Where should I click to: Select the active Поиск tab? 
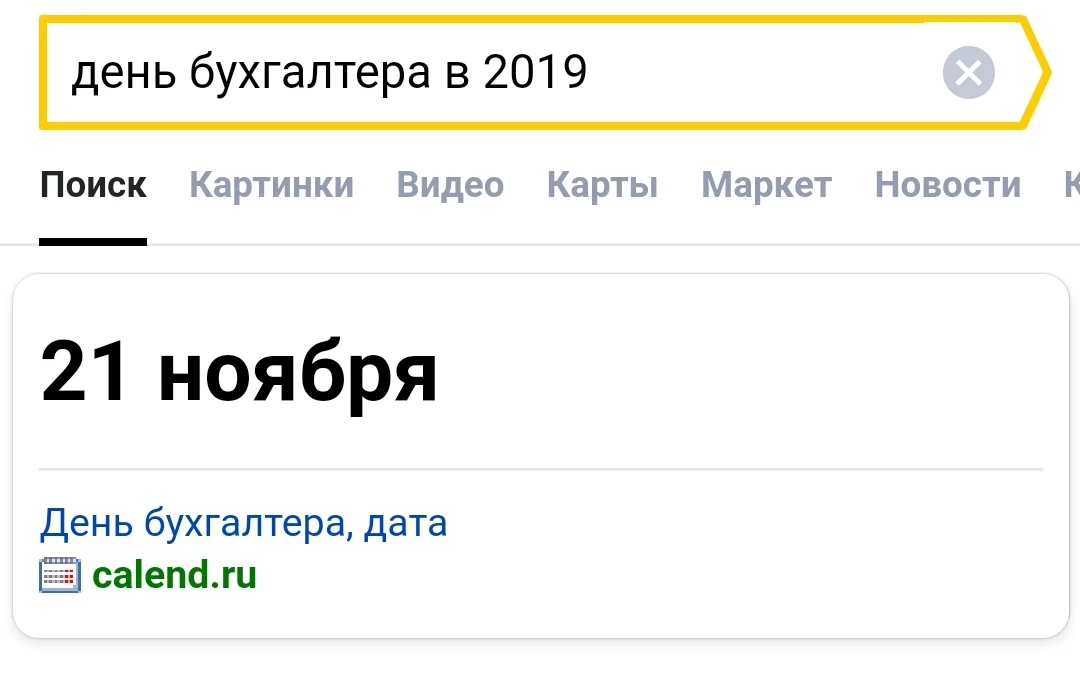coord(93,185)
